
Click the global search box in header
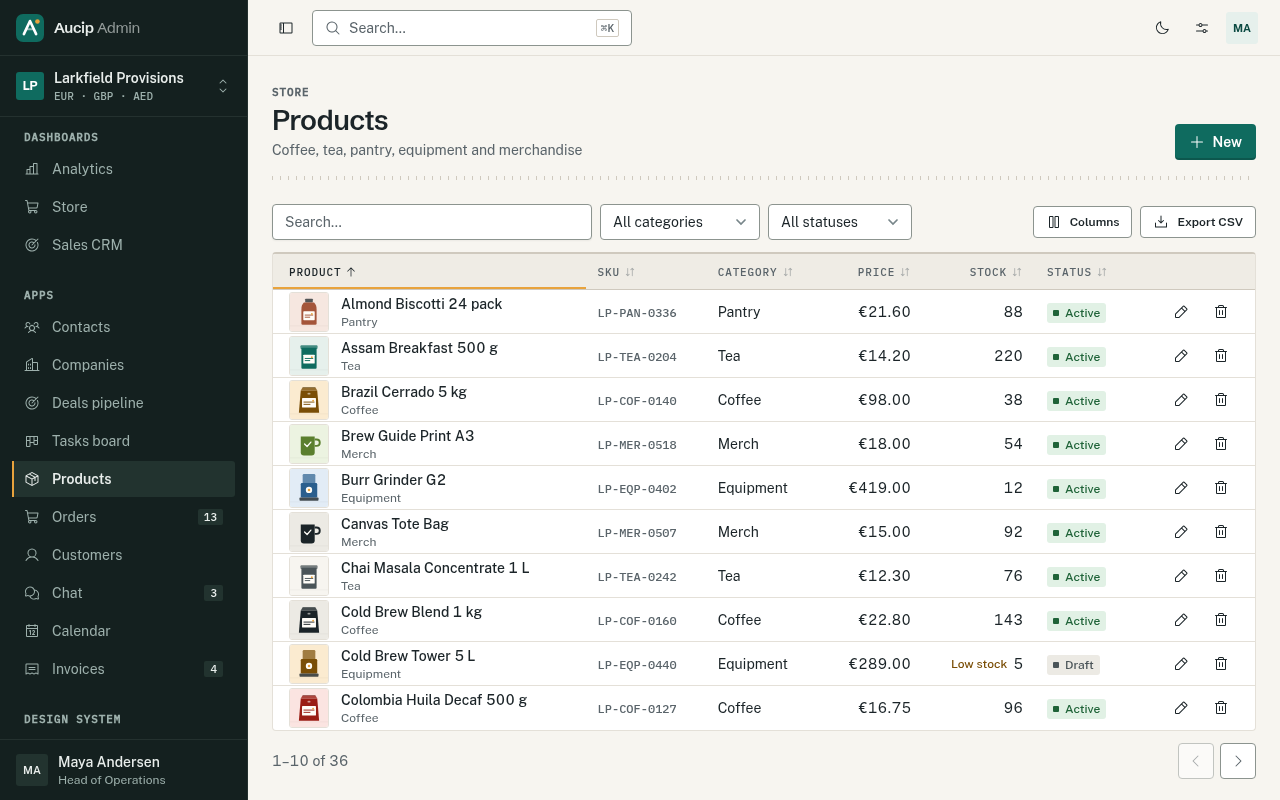tap(472, 28)
